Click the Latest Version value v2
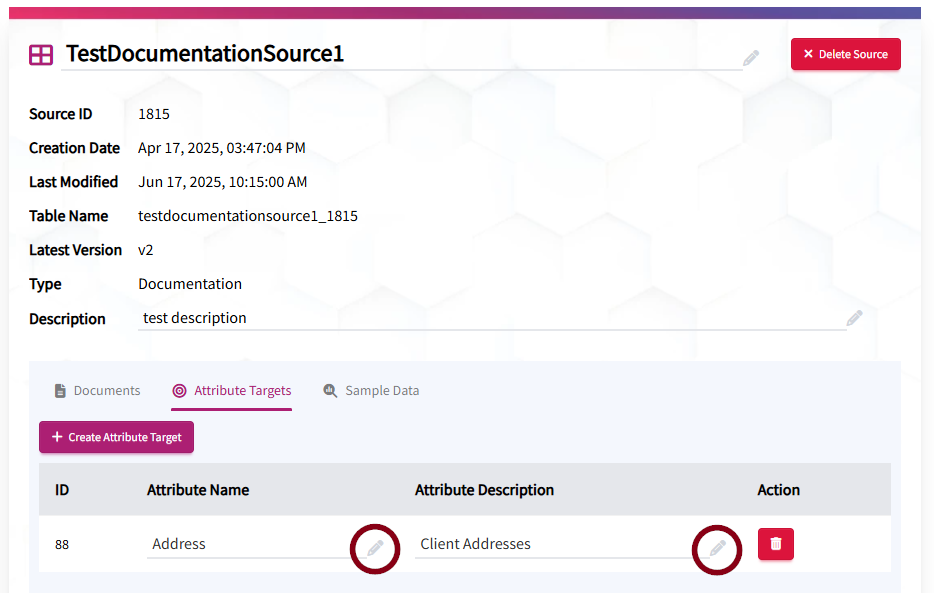The image size is (934, 593). pyautogui.click(x=145, y=250)
